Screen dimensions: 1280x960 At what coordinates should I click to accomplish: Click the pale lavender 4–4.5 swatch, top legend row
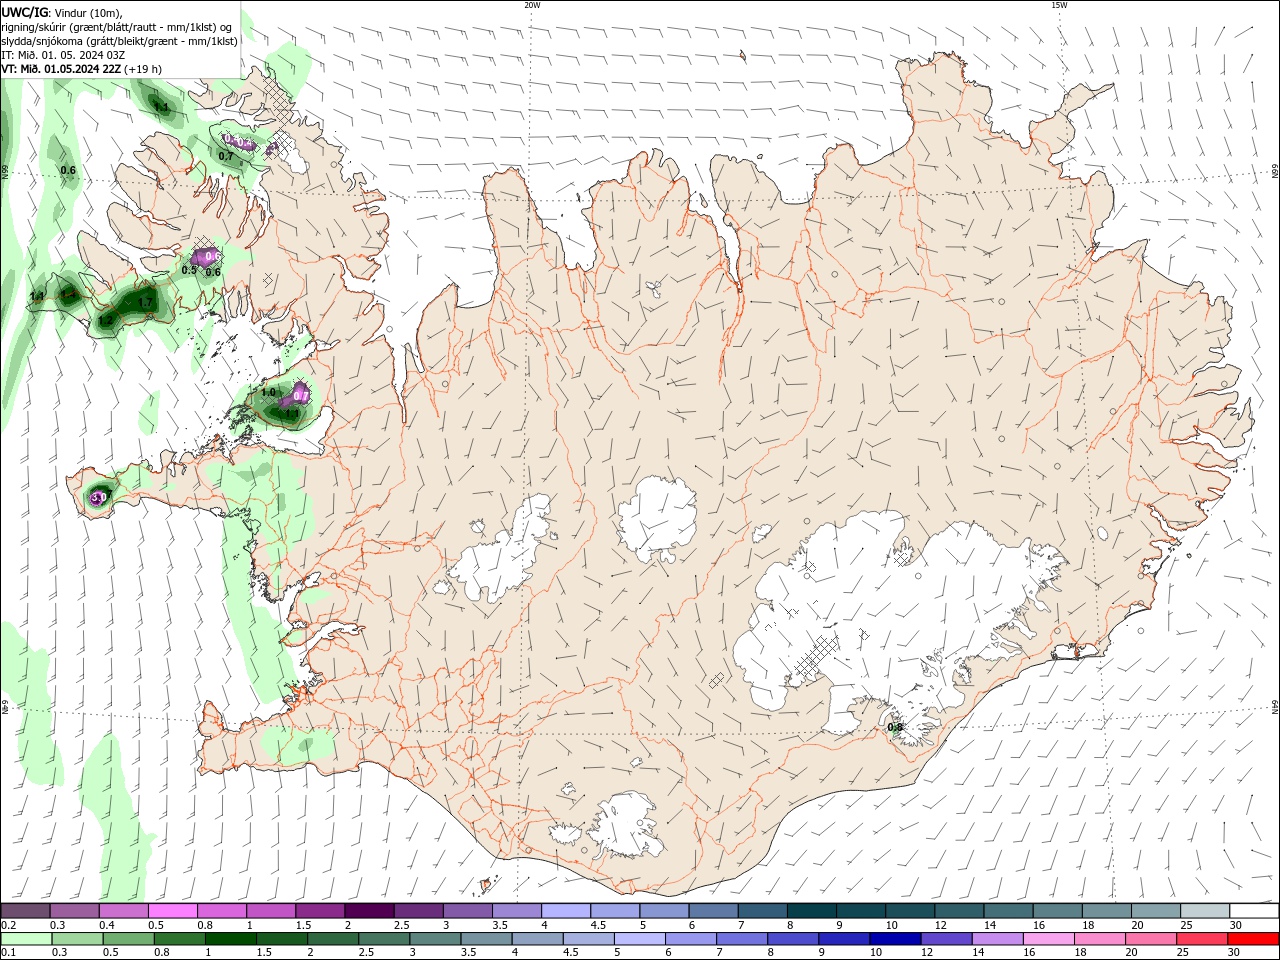pos(565,911)
